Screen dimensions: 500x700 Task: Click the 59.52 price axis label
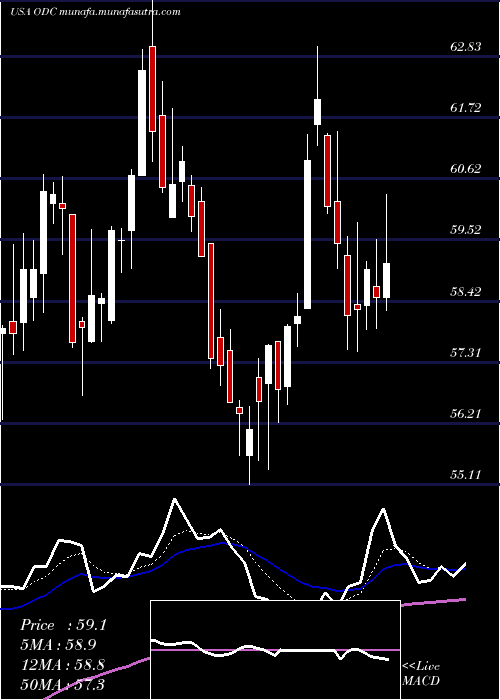[x=466, y=230]
